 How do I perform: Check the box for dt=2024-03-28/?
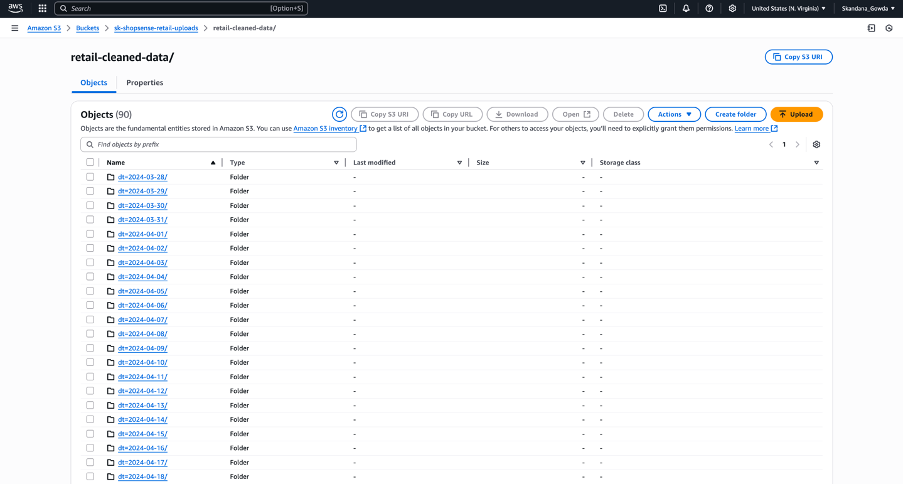(90, 177)
